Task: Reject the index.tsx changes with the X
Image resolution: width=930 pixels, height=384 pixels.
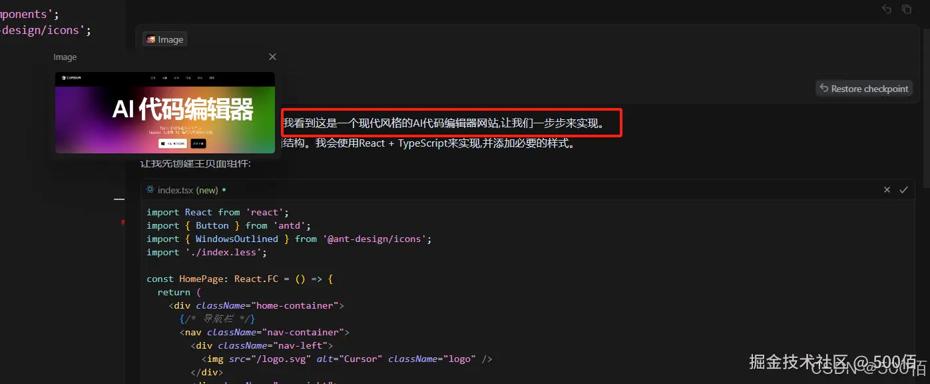Action: (x=887, y=189)
